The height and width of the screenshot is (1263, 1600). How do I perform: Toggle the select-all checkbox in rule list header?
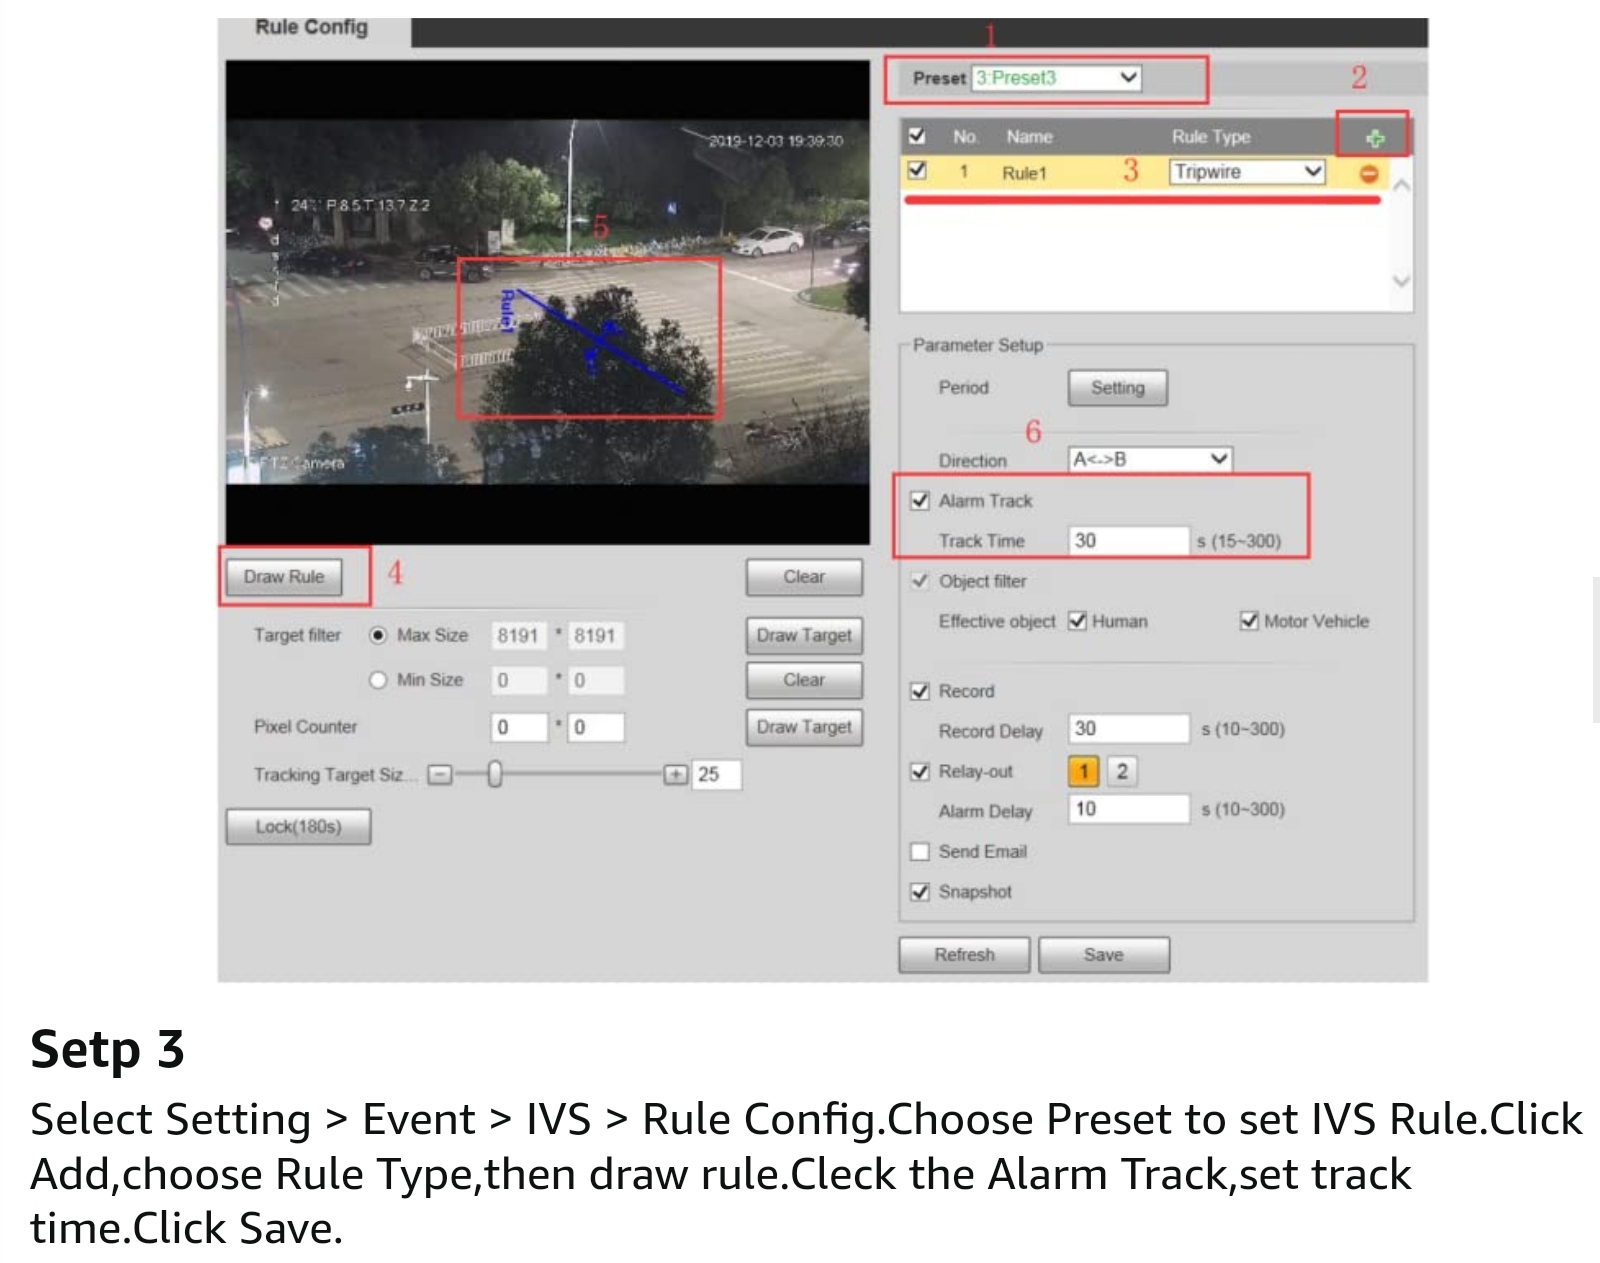pos(916,136)
